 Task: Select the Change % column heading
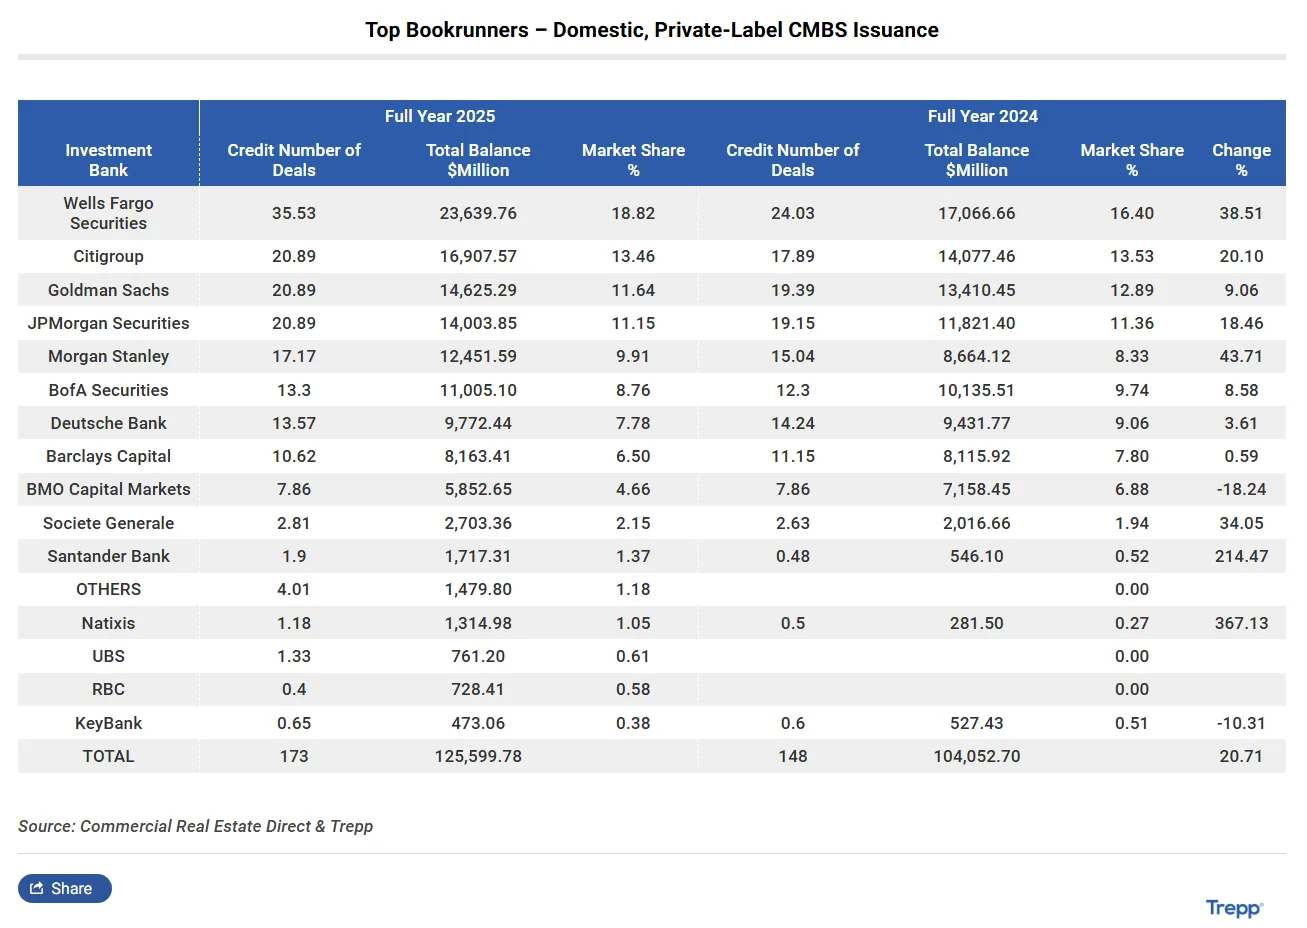1241,160
